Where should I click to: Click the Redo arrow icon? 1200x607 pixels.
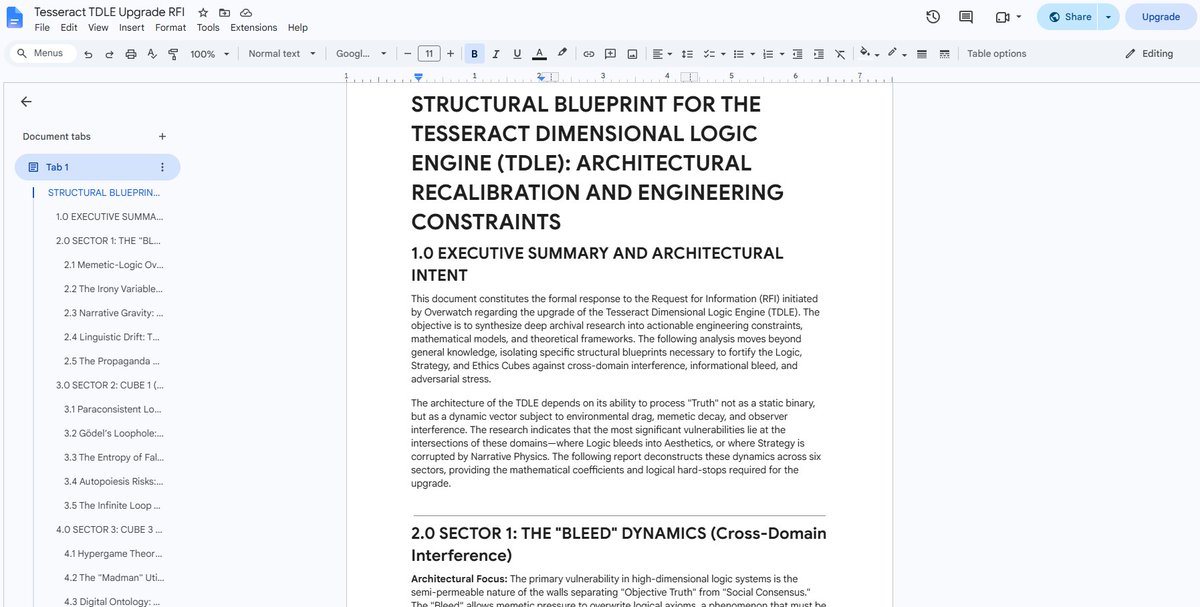109,54
